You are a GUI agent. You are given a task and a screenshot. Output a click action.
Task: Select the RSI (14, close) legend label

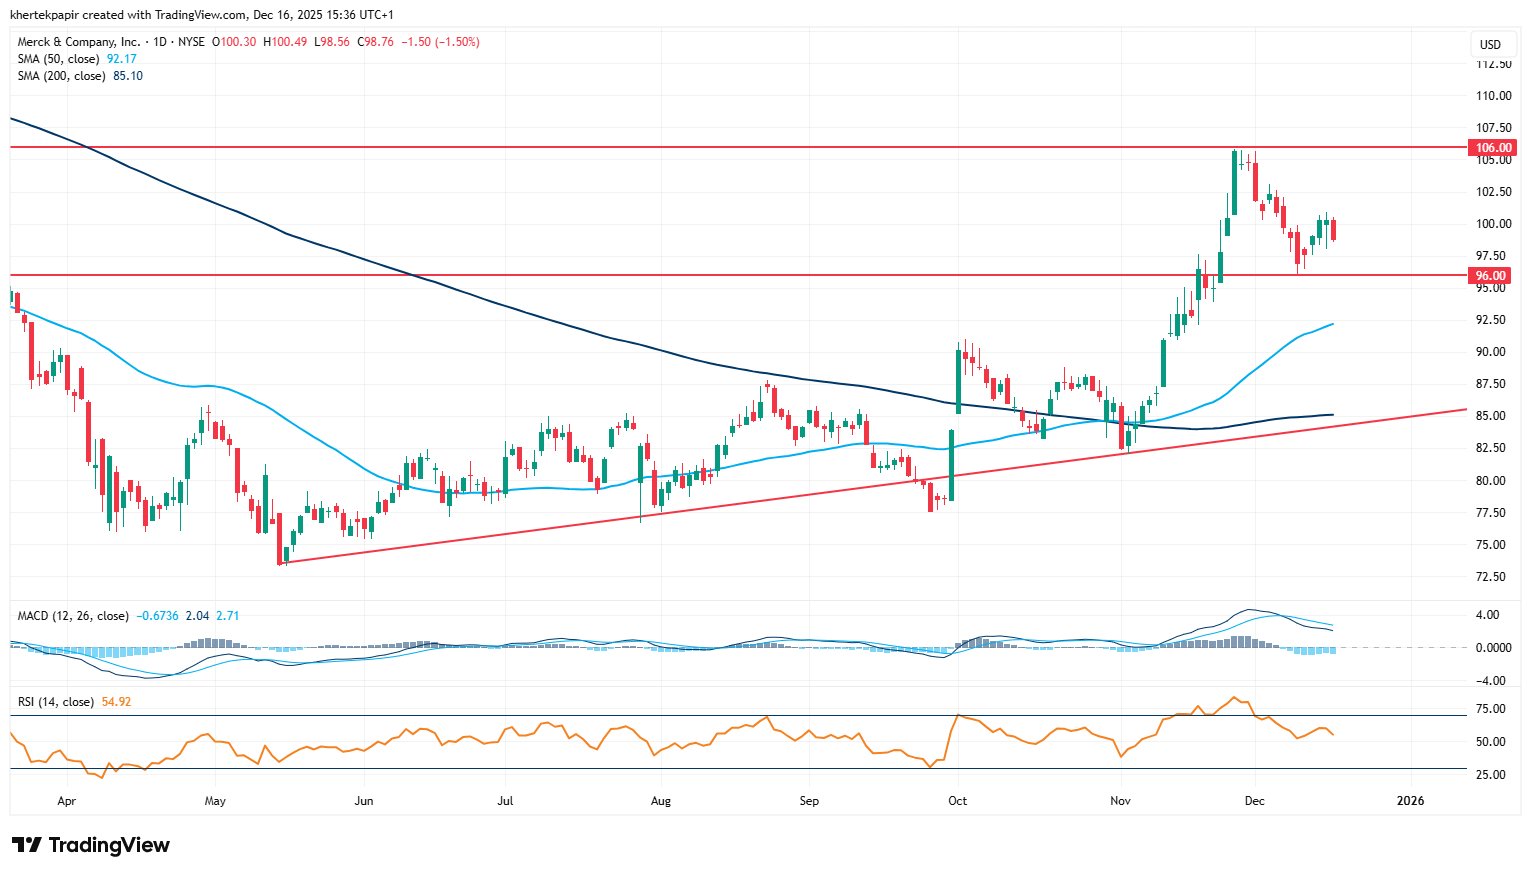point(56,702)
